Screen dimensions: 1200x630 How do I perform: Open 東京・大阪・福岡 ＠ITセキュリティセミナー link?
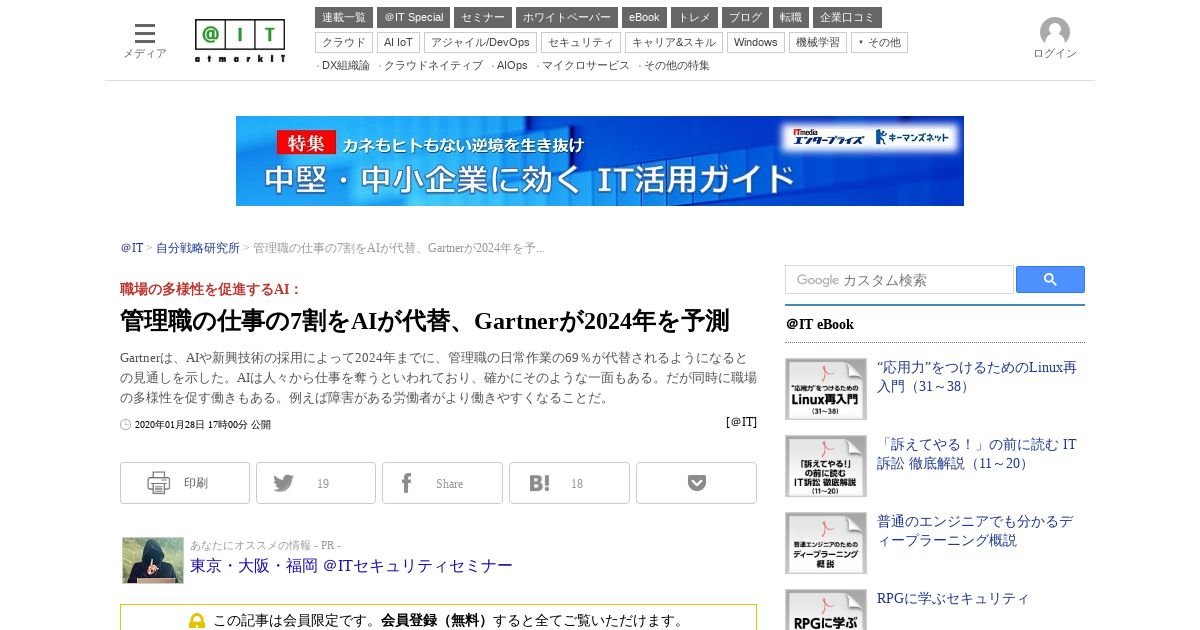click(351, 566)
